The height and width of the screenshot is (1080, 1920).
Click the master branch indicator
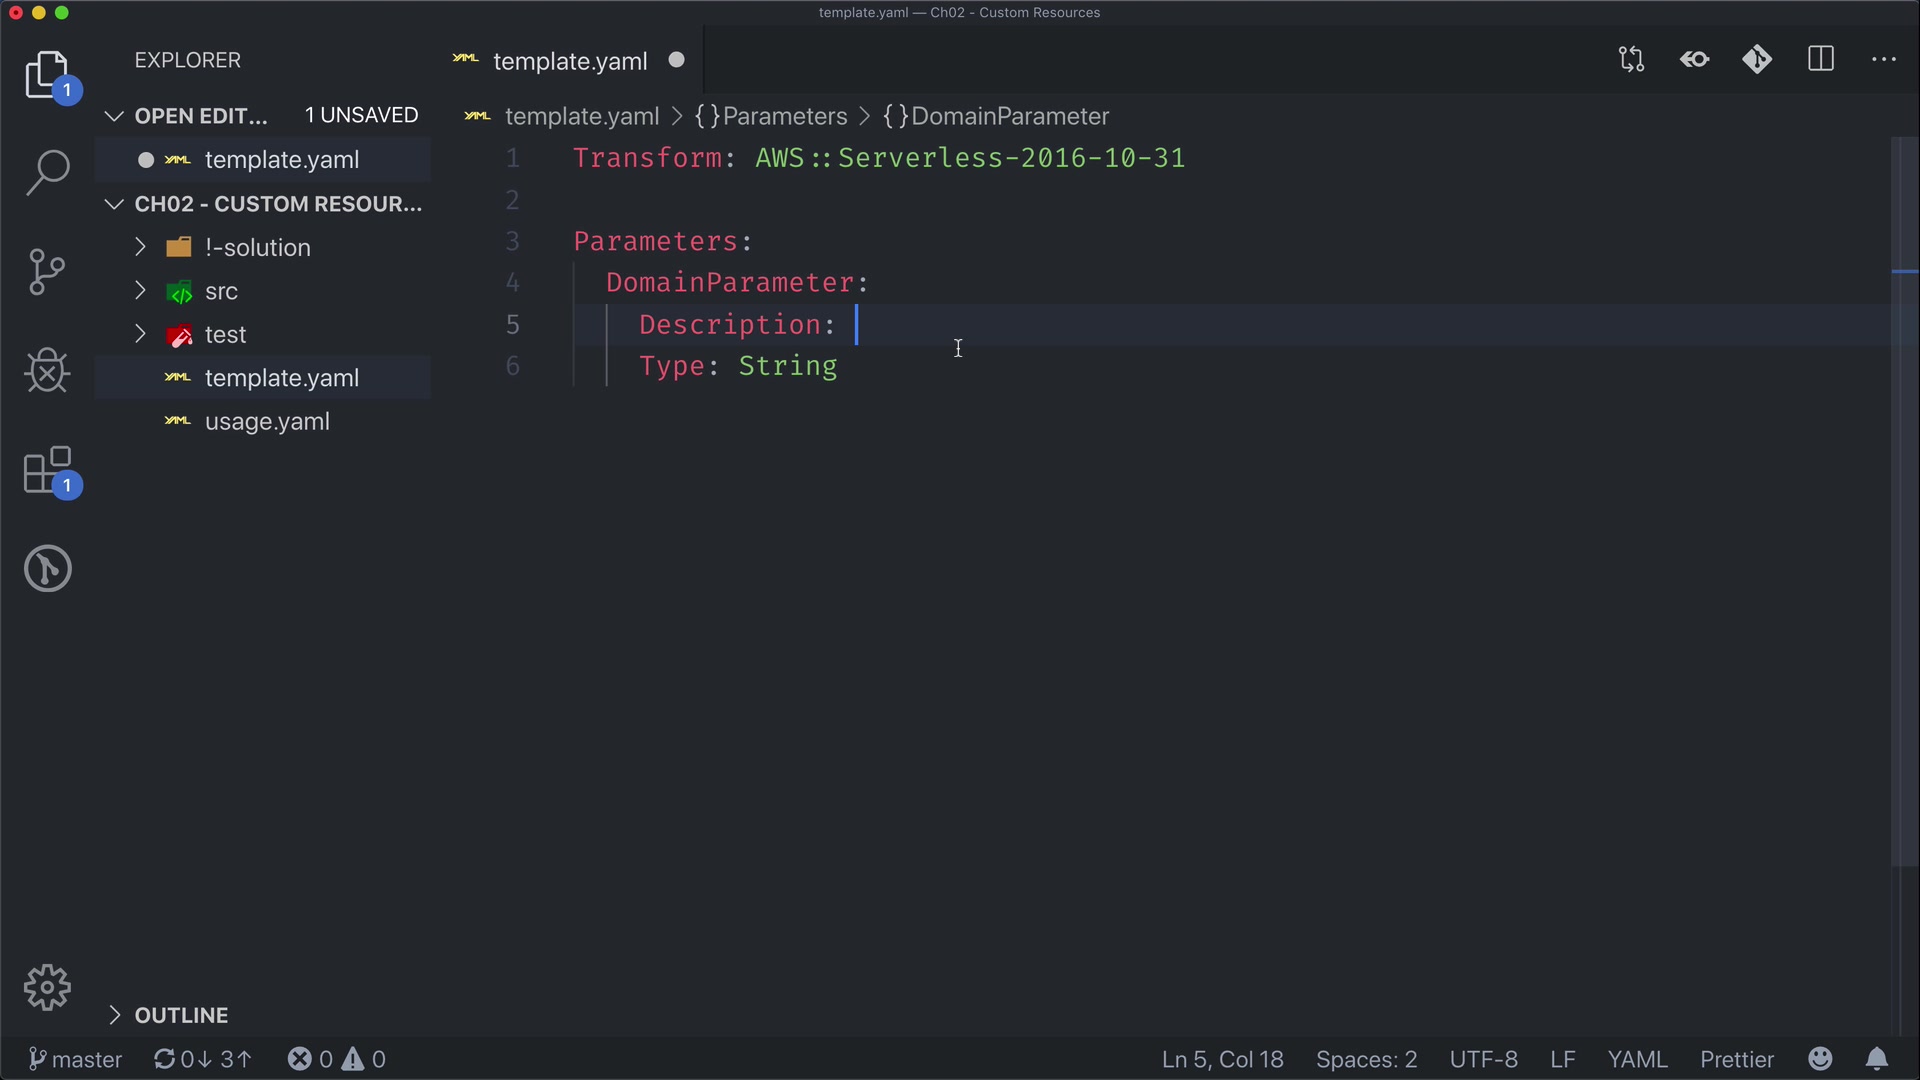coord(76,1059)
